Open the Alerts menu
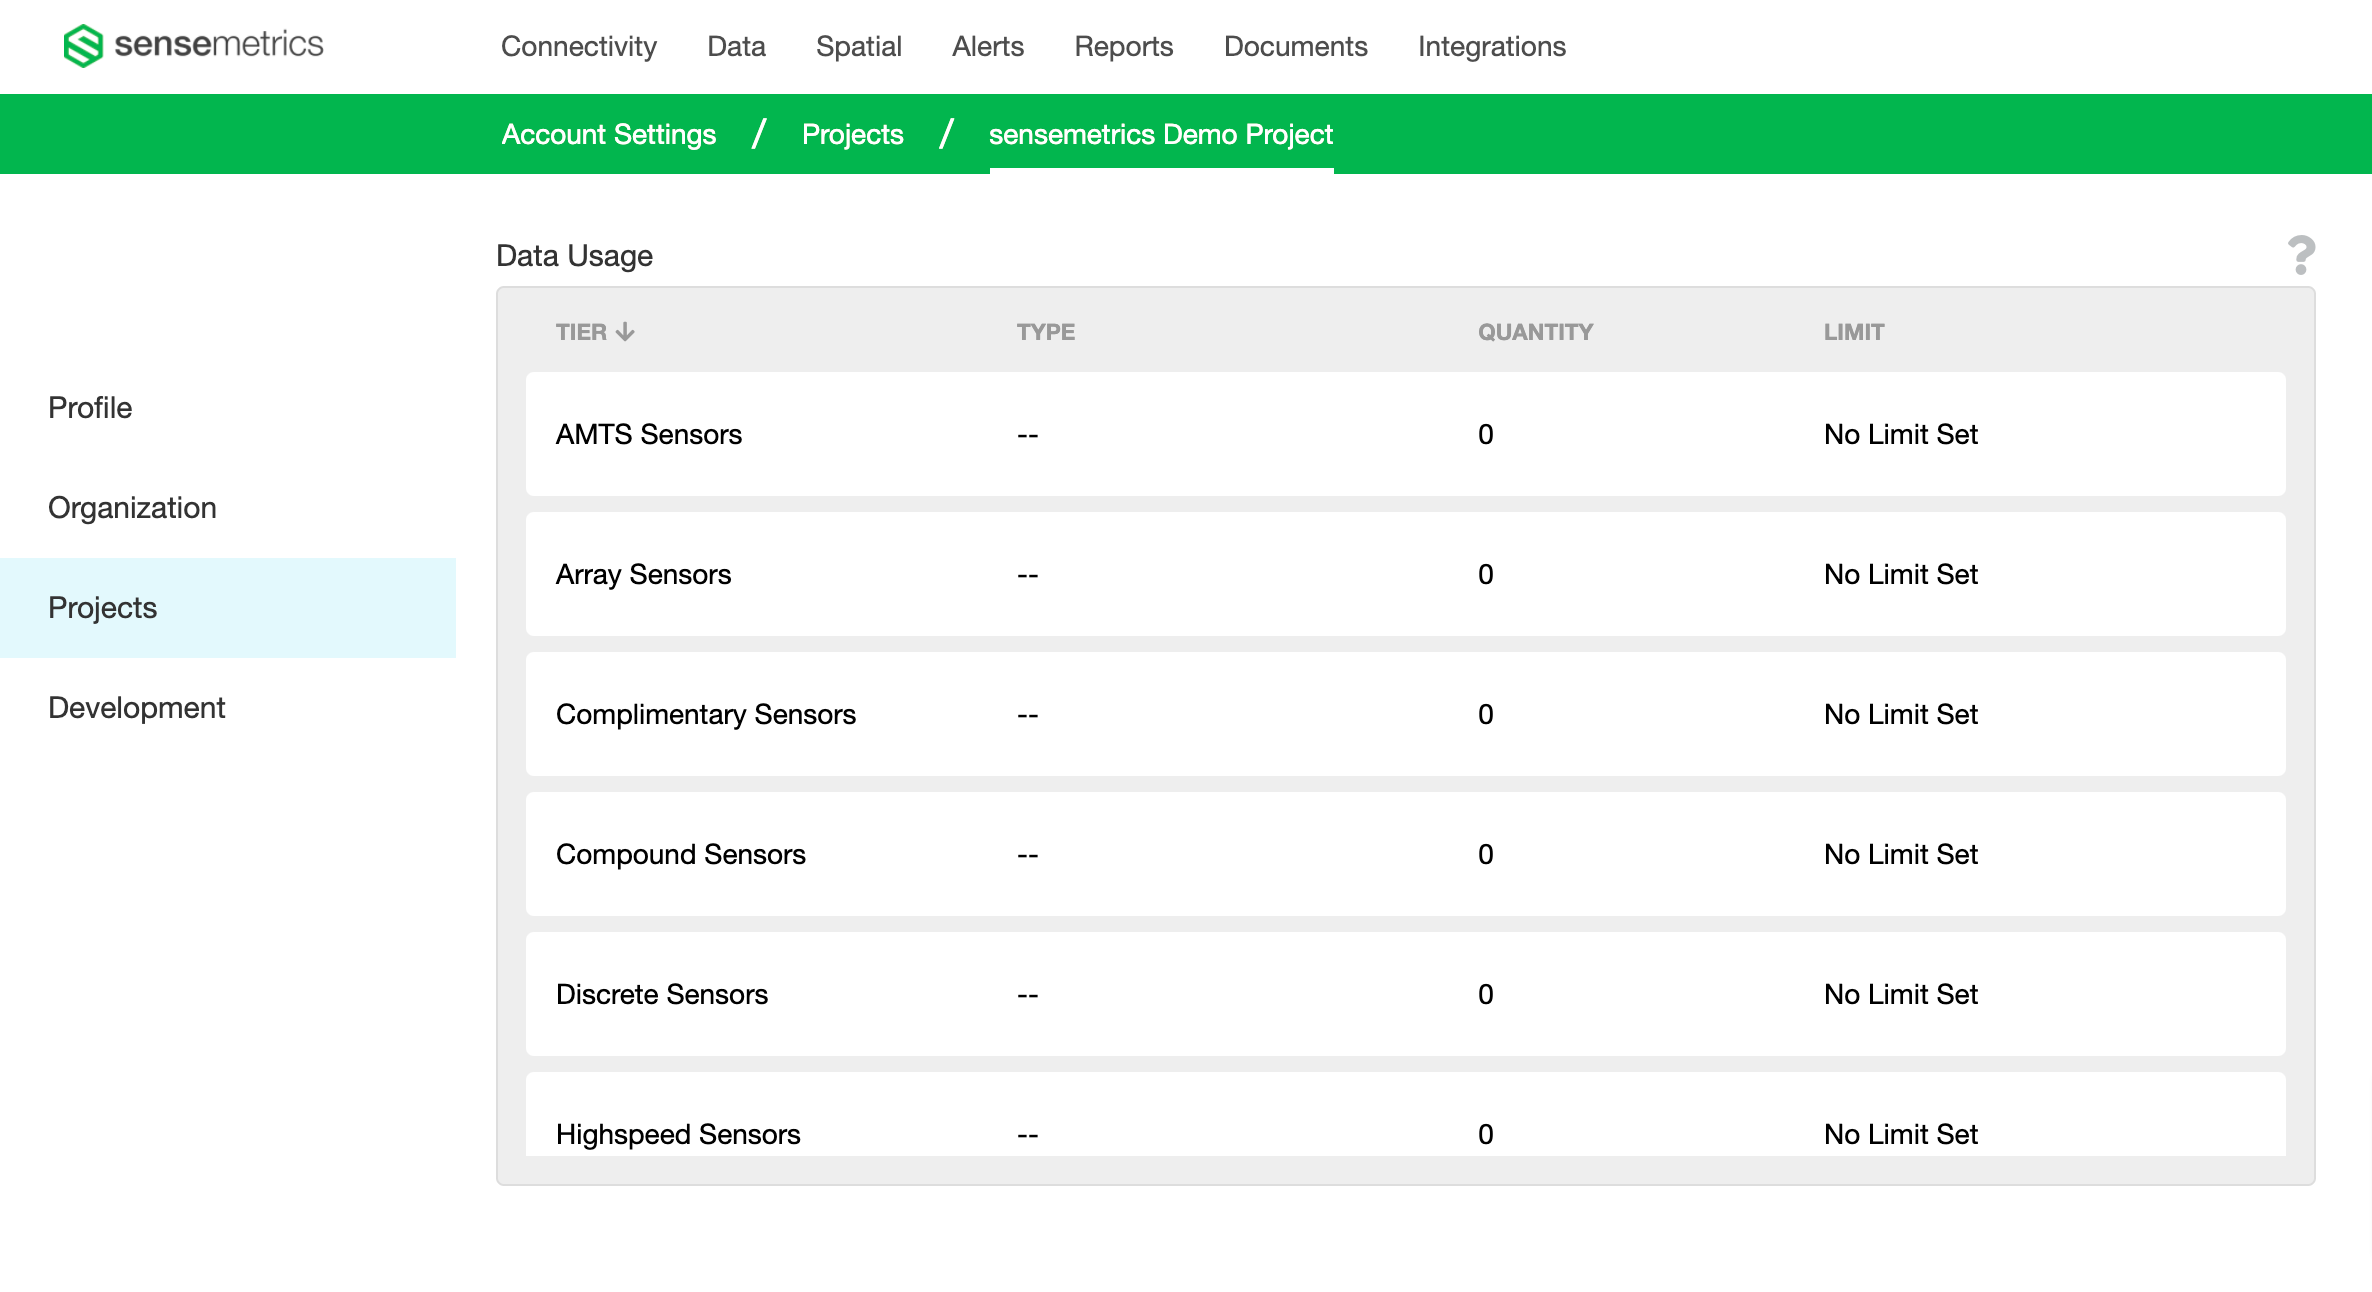Image resolution: width=2372 pixels, height=1292 pixels. point(988,46)
